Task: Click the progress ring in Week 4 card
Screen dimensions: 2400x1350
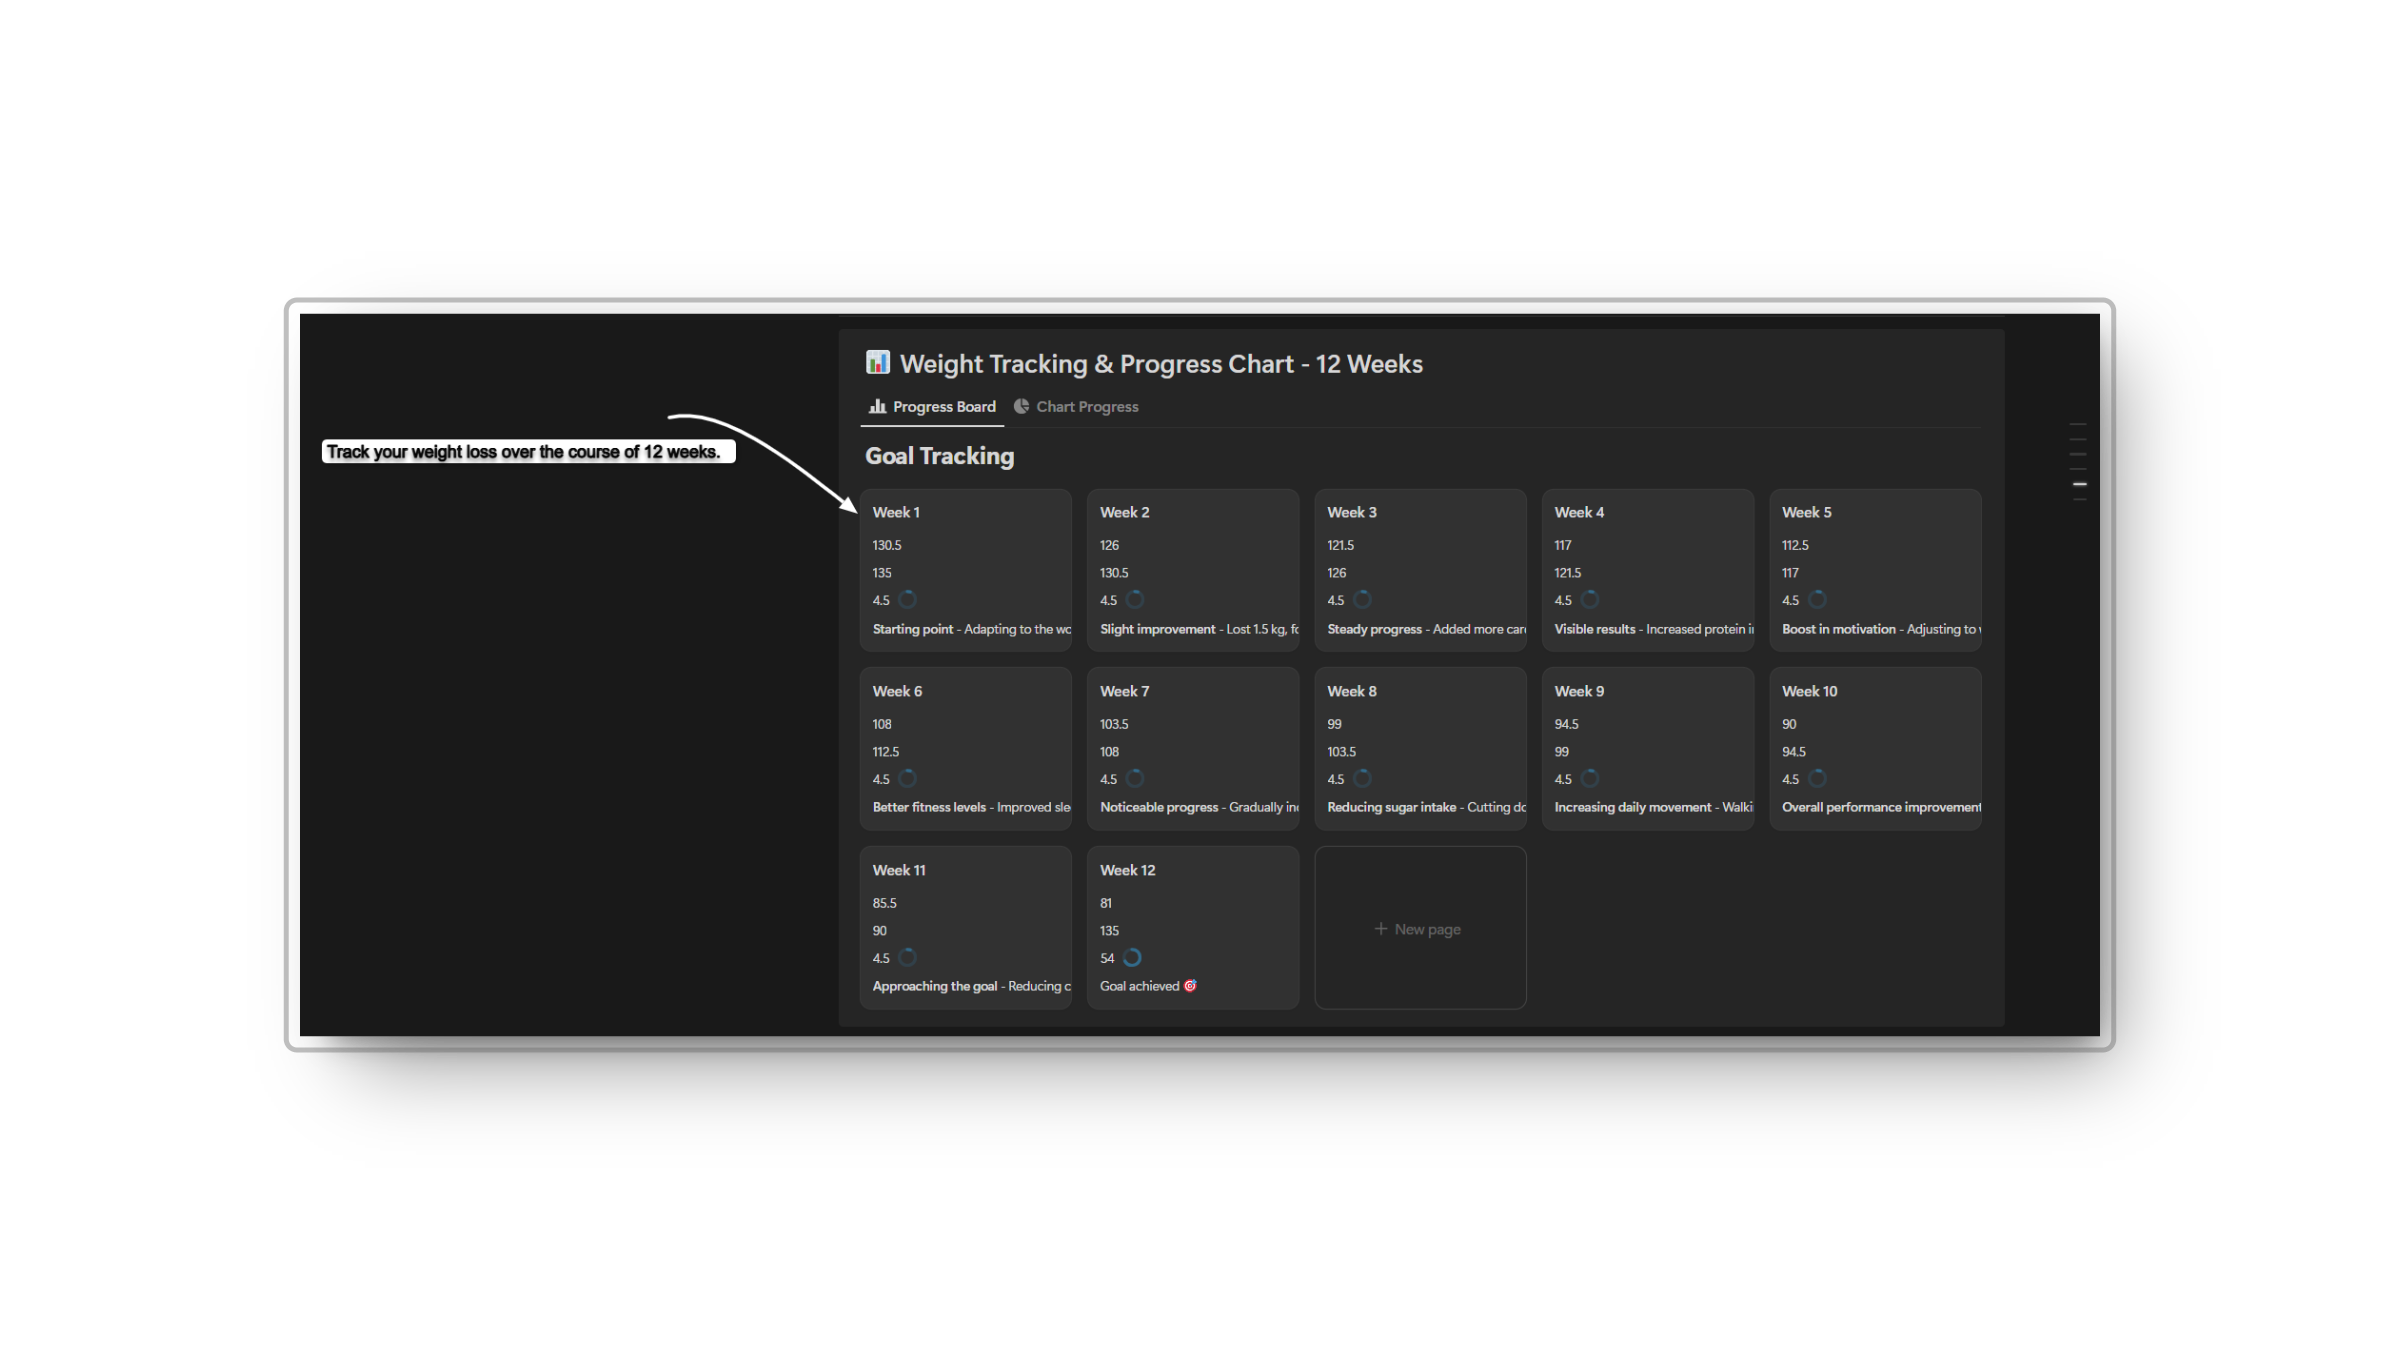Action: (1589, 600)
